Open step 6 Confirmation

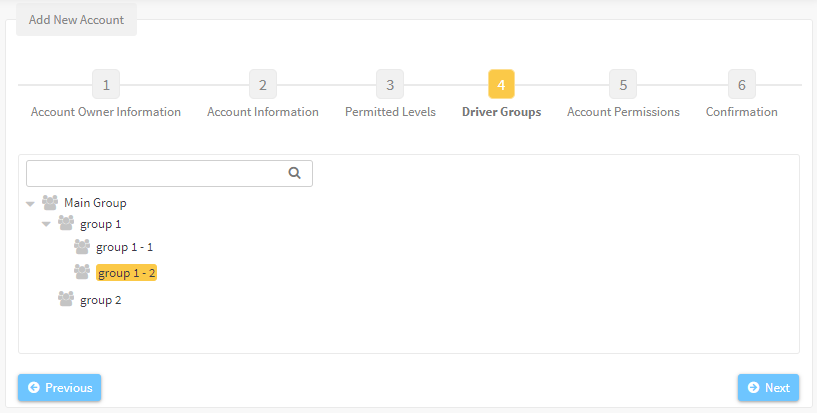[x=742, y=84]
